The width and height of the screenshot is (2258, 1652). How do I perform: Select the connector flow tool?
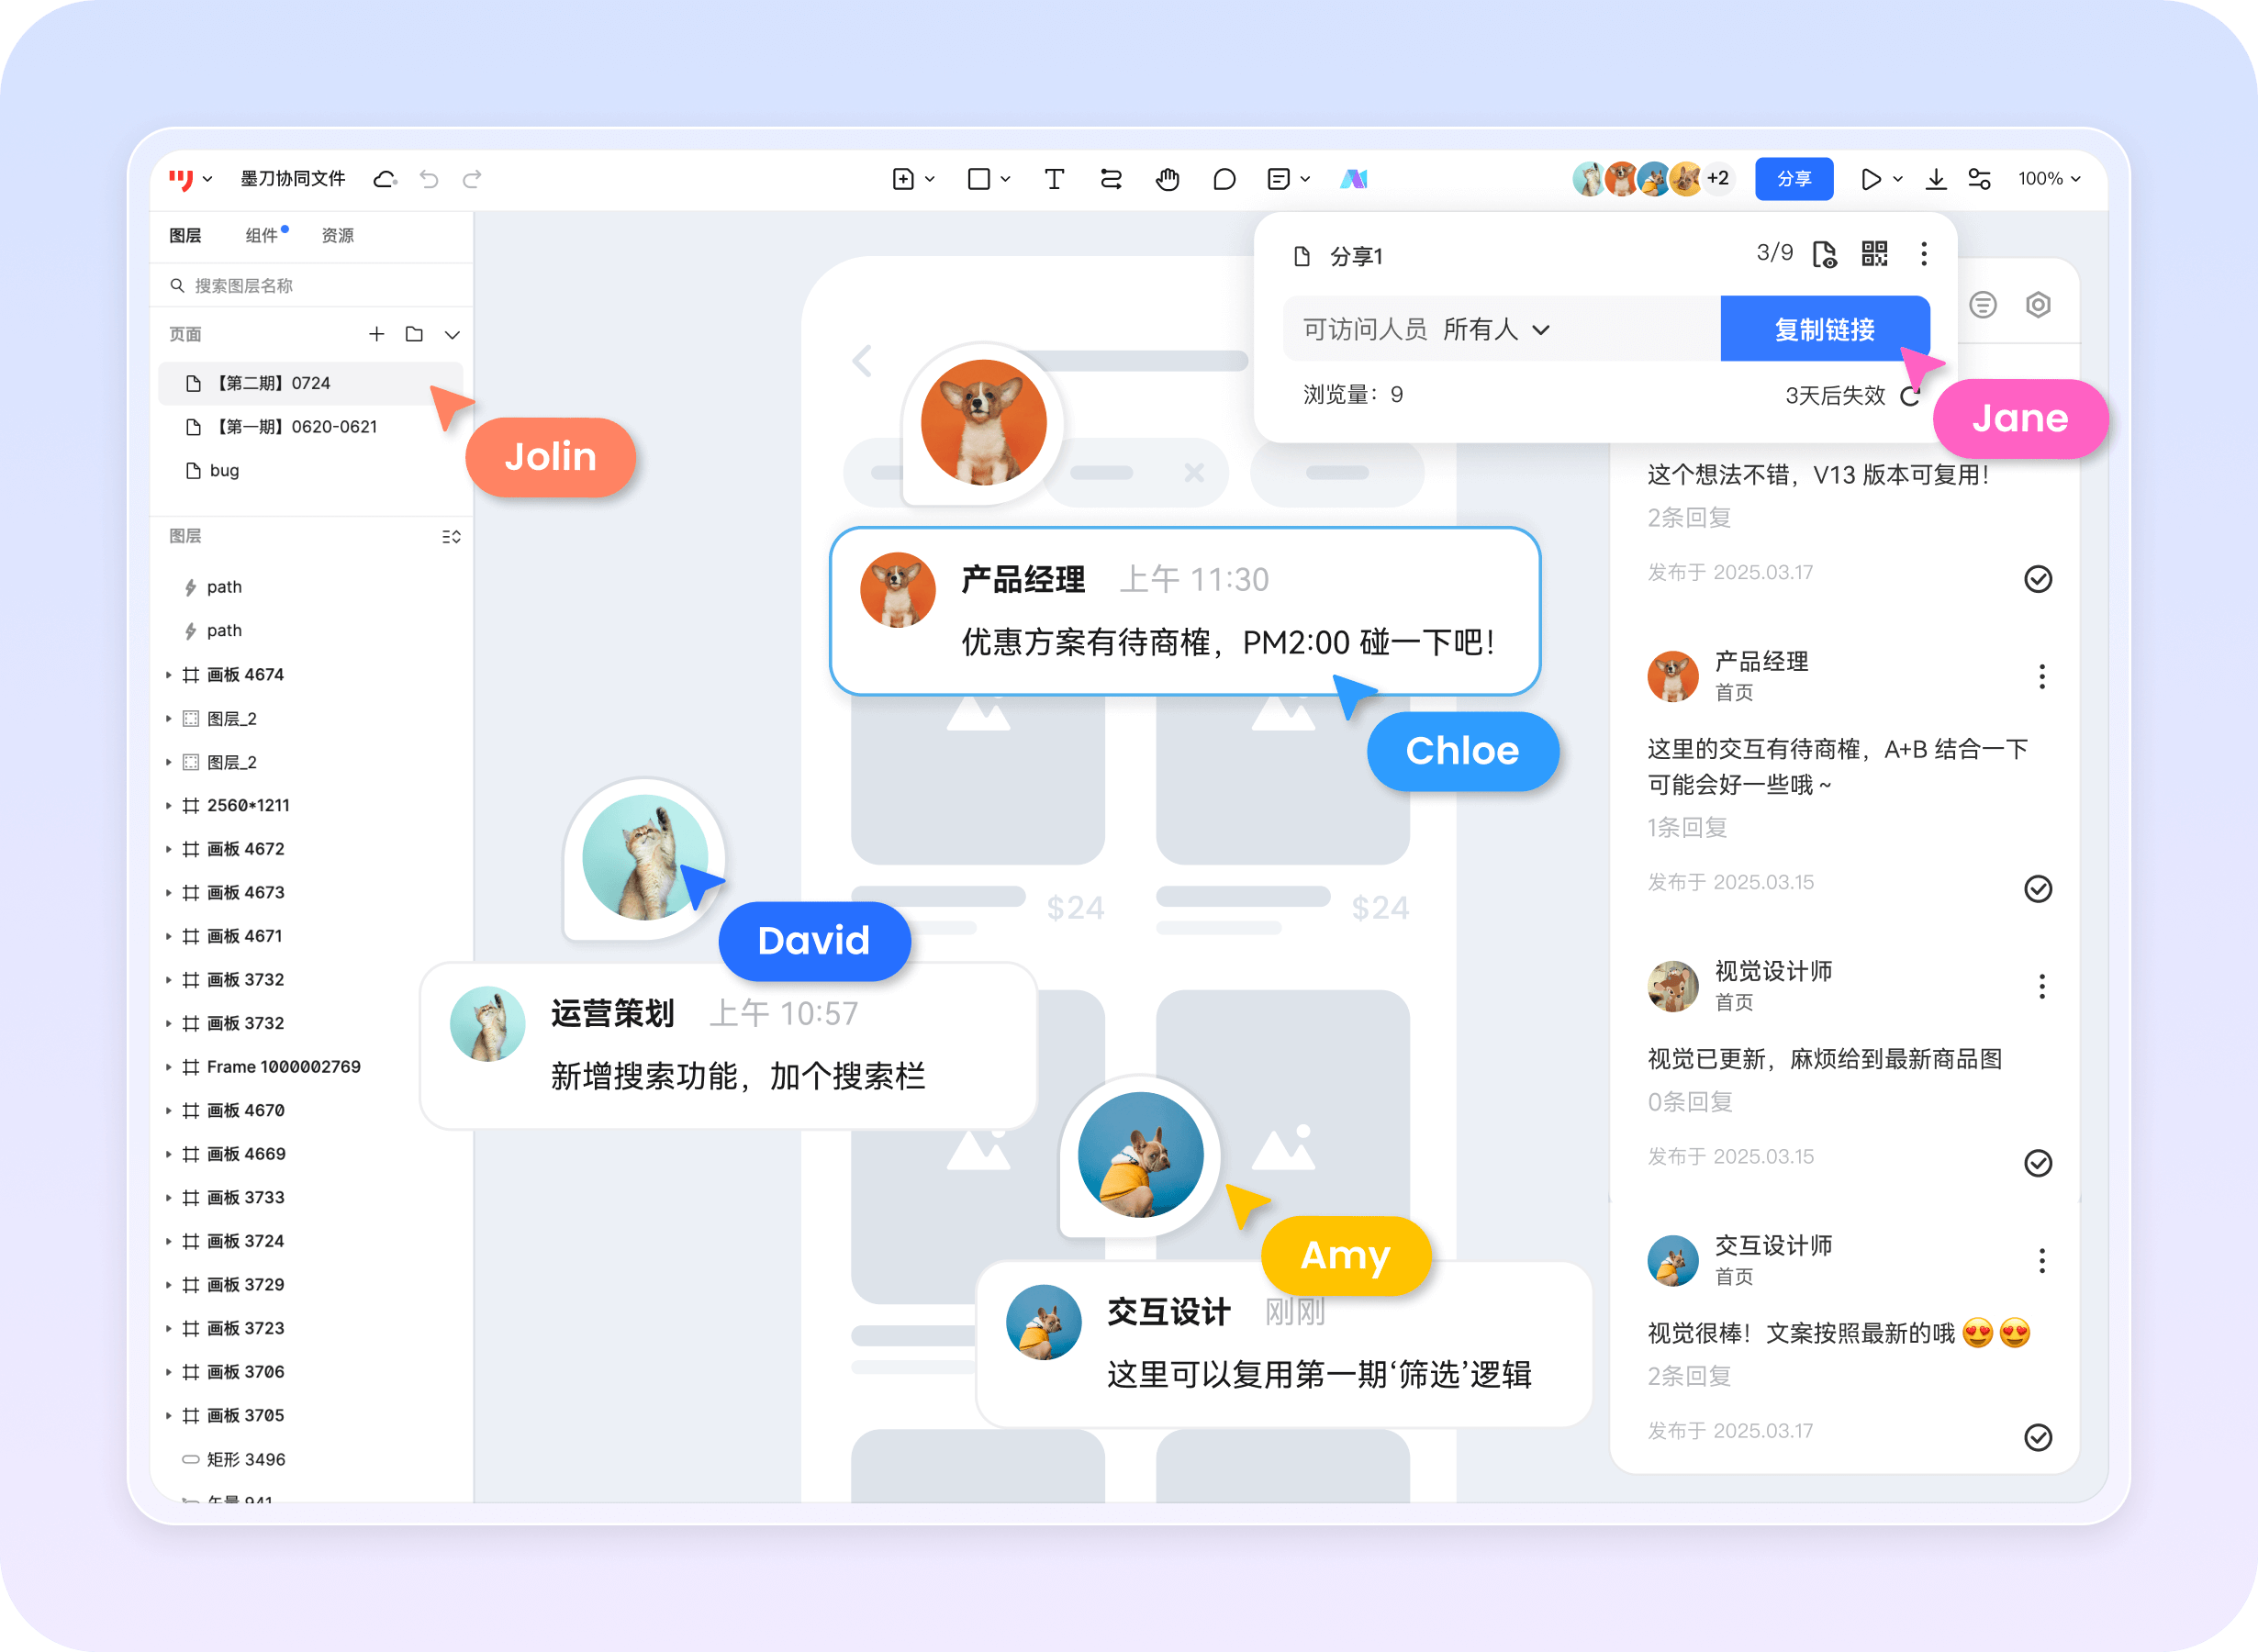pos(1111,179)
